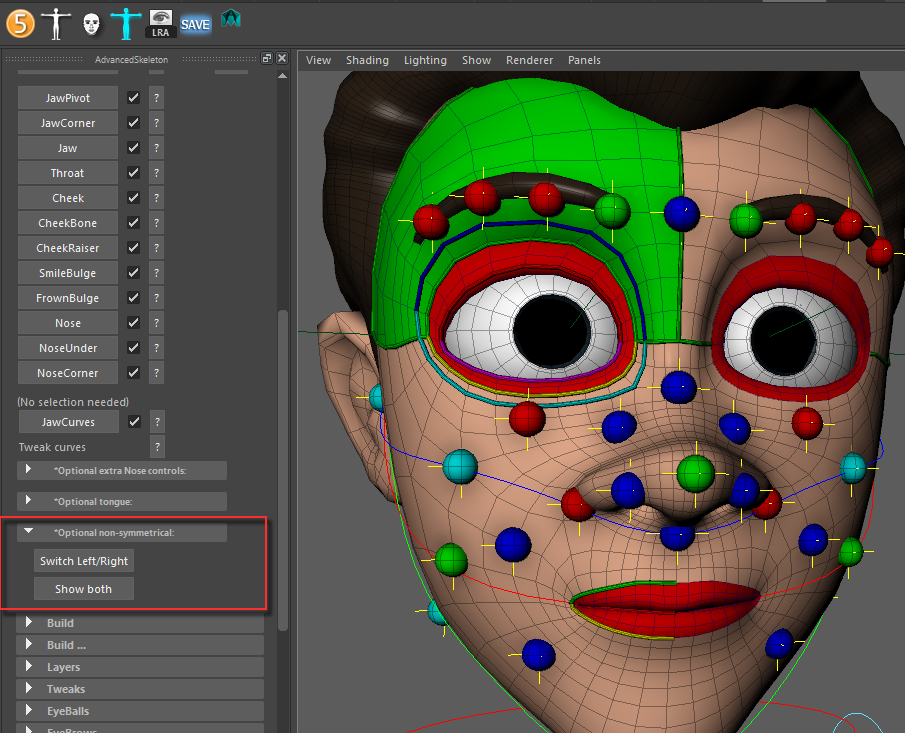905x733 pixels.
Task: Open the face mask shelf tool
Action: pyautogui.click(x=91, y=23)
